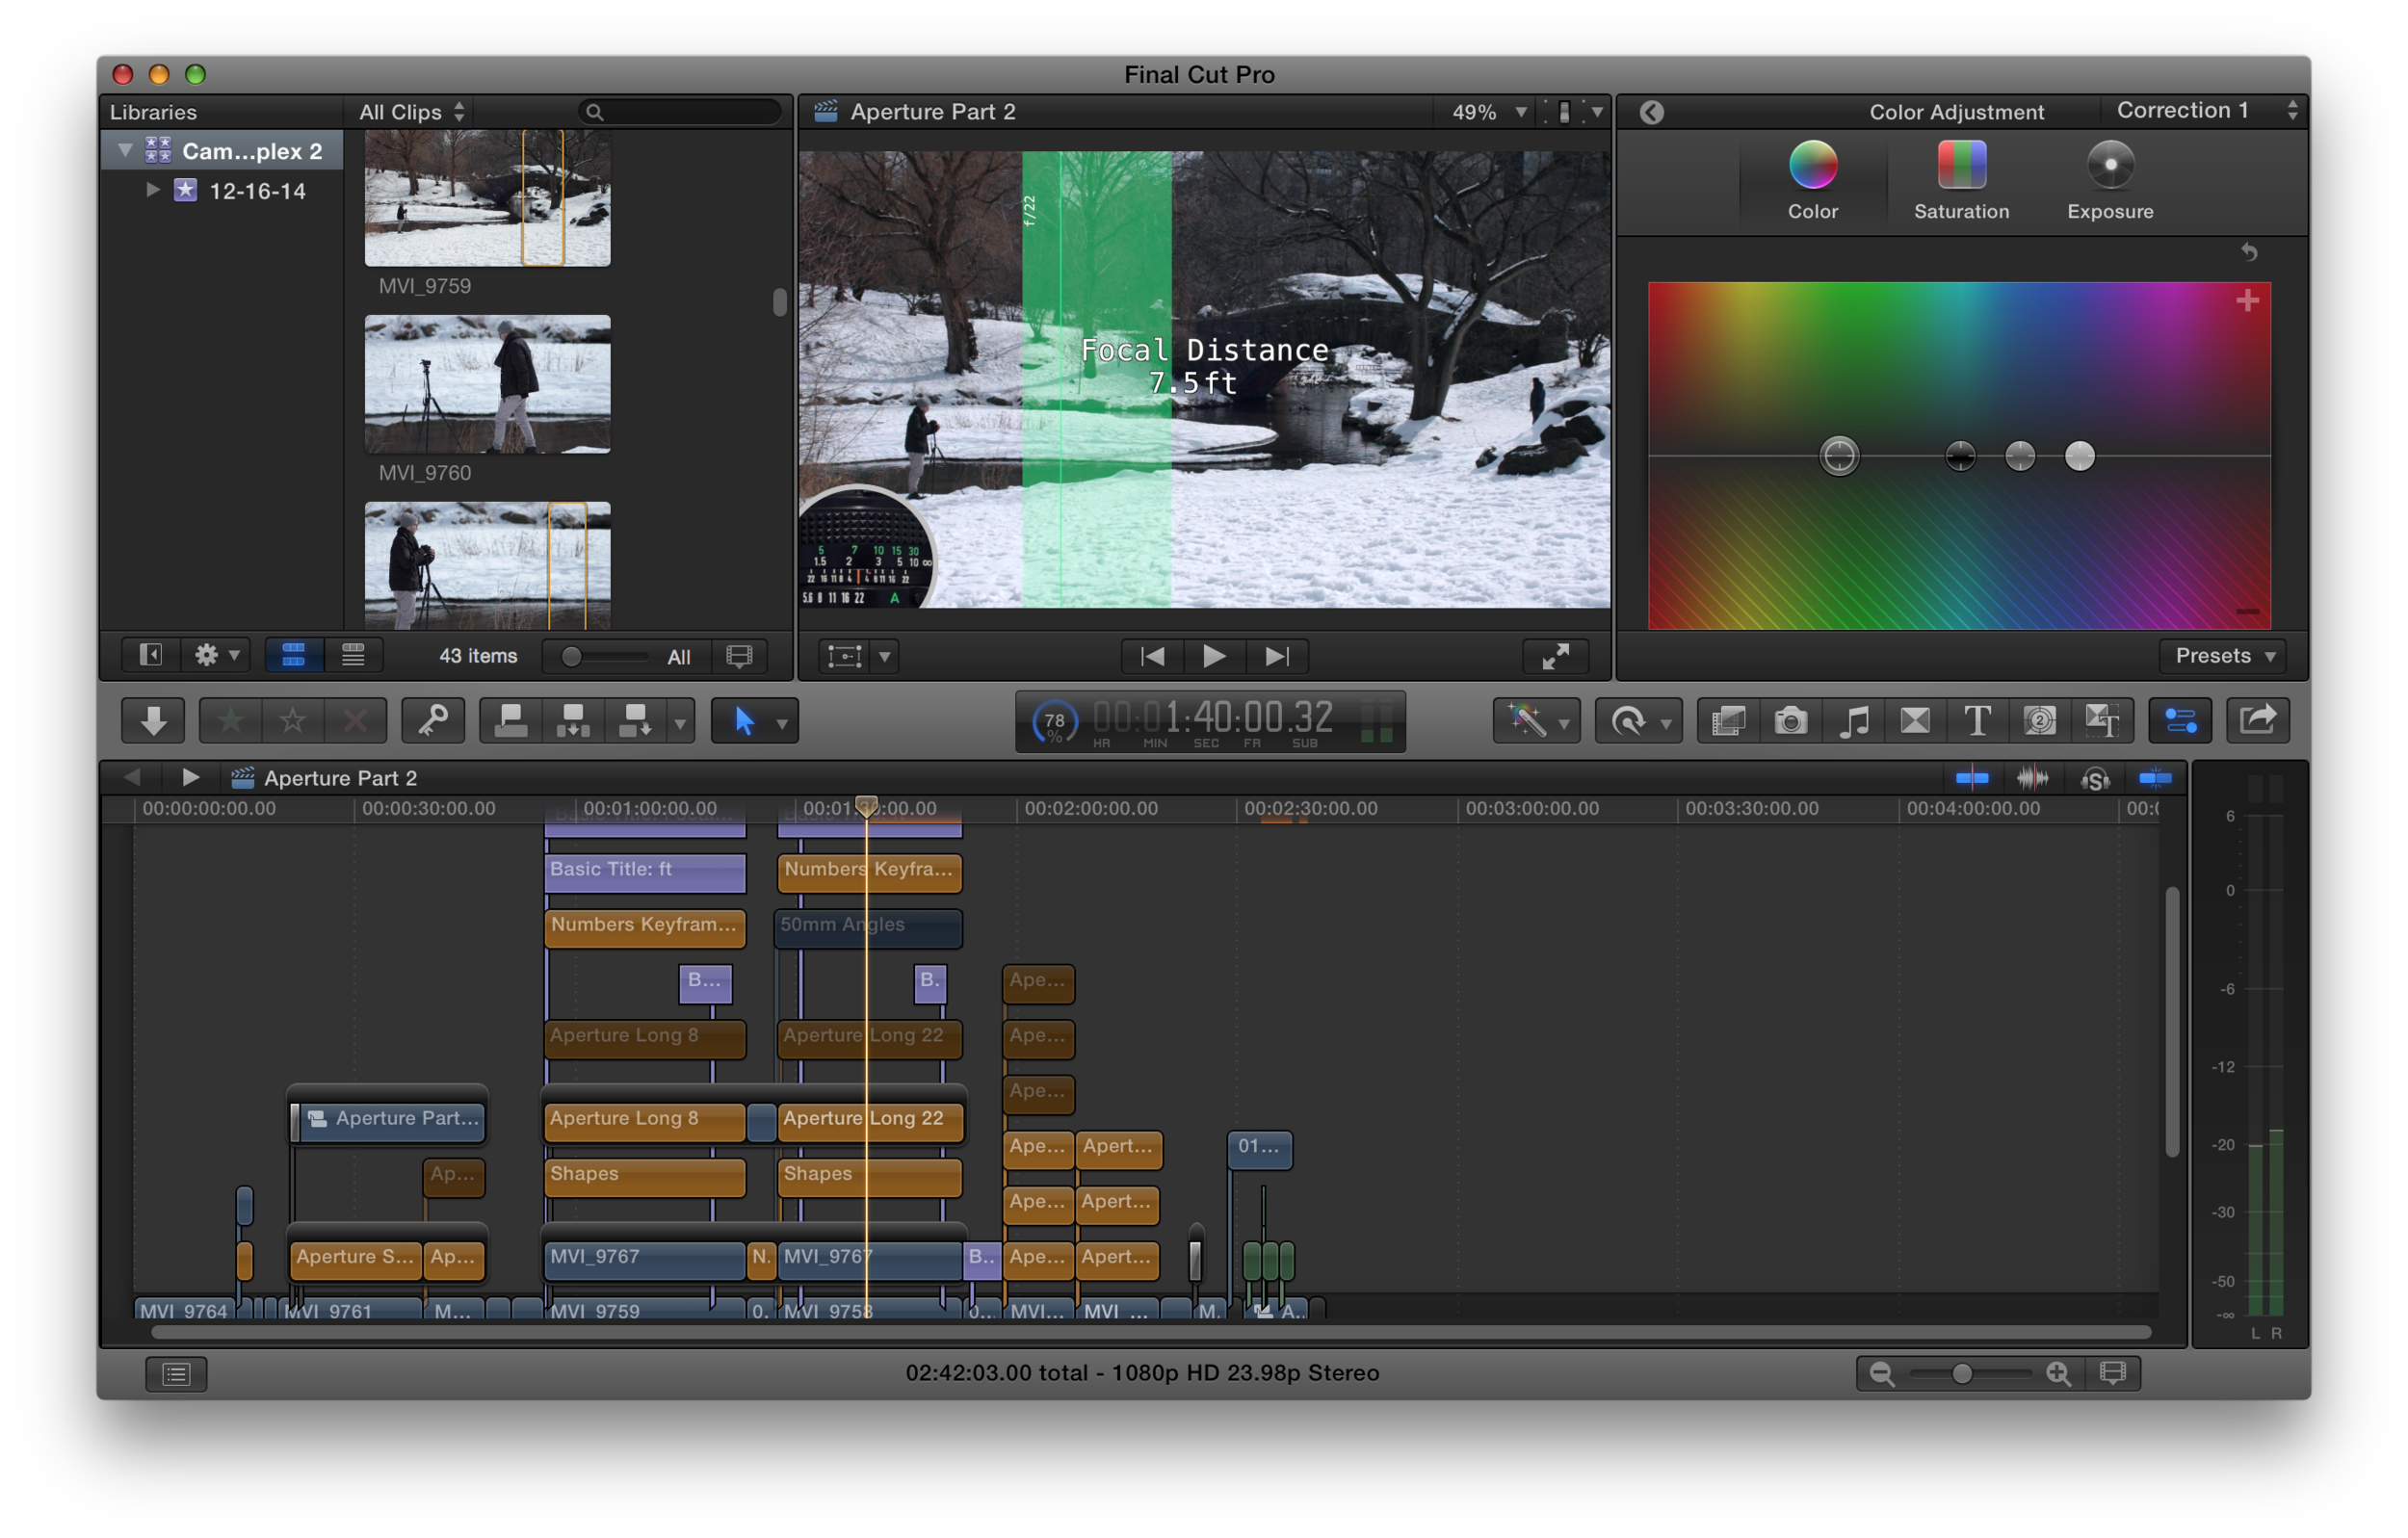Viewport: 2408px width, 1538px height.
Task: Toggle clip solo headphone button
Action: tap(2094, 778)
